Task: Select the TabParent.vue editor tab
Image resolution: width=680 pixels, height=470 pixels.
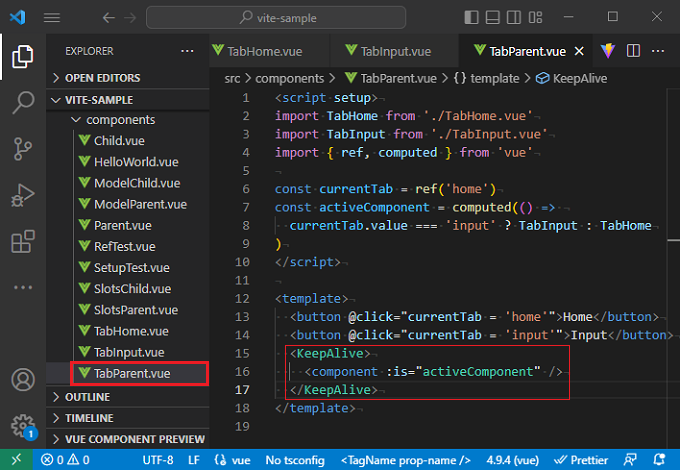Action: tap(527, 51)
